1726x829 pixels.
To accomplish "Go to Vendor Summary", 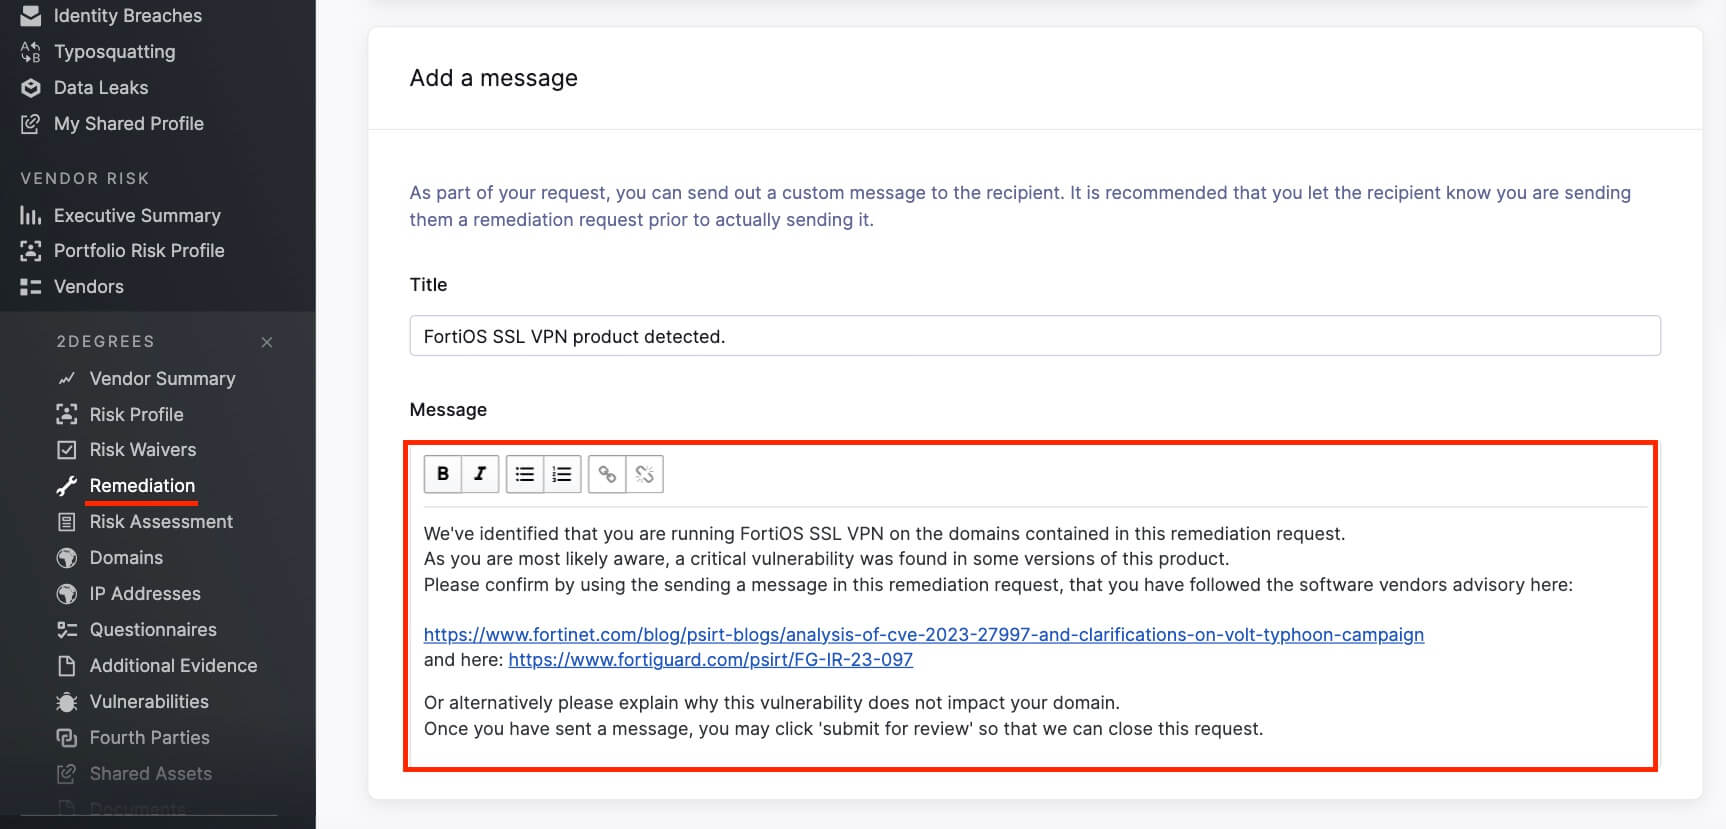I will point(162,379).
